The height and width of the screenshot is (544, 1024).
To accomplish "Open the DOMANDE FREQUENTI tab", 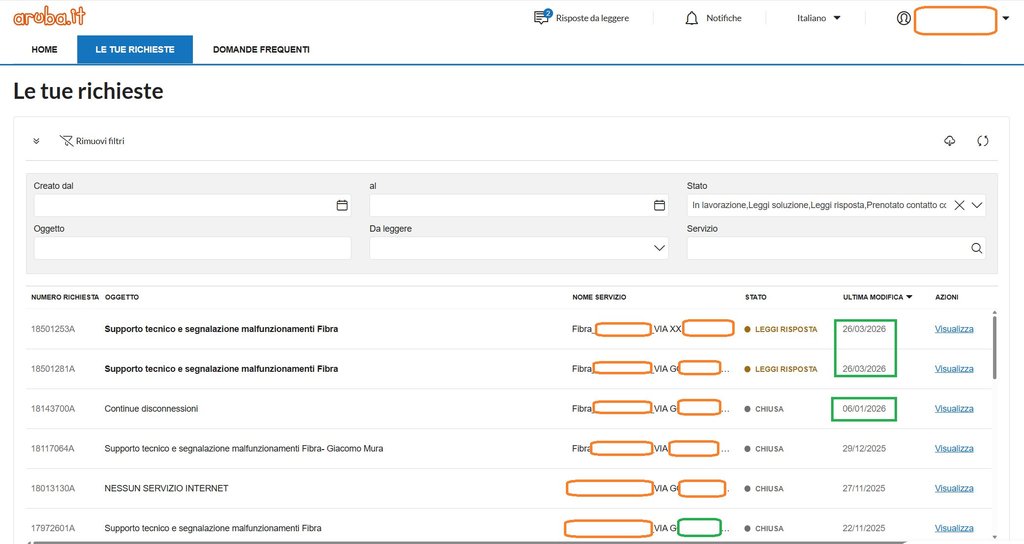I will pyautogui.click(x=261, y=49).
